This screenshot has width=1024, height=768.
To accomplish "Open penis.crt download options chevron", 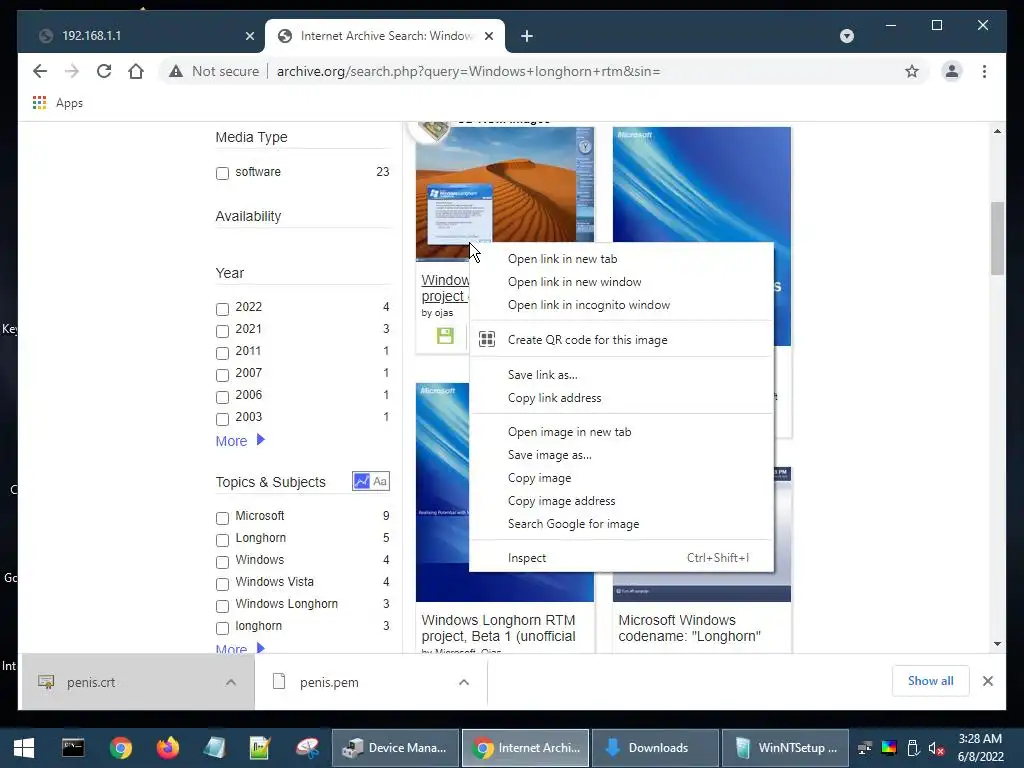I will point(231,682).
